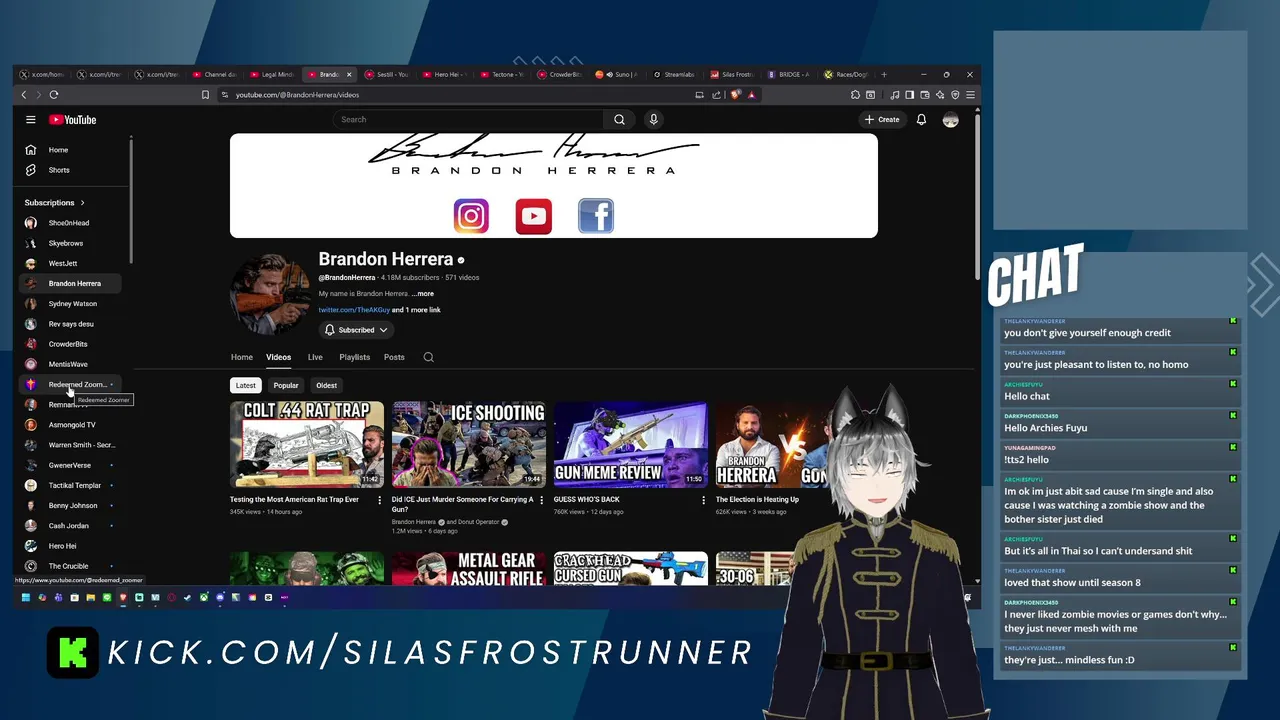Viewport: 1280px width, 720px height.
Task: Close the Brandon Herrera browser tab
Action: [x=351, y=74]
